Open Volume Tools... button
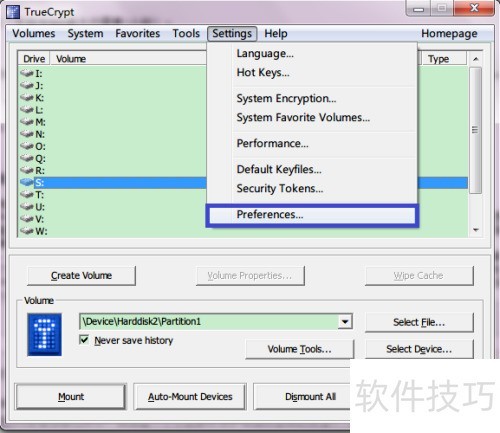The width and height of the screenshot is (500, 433). (x=299, y=349)
